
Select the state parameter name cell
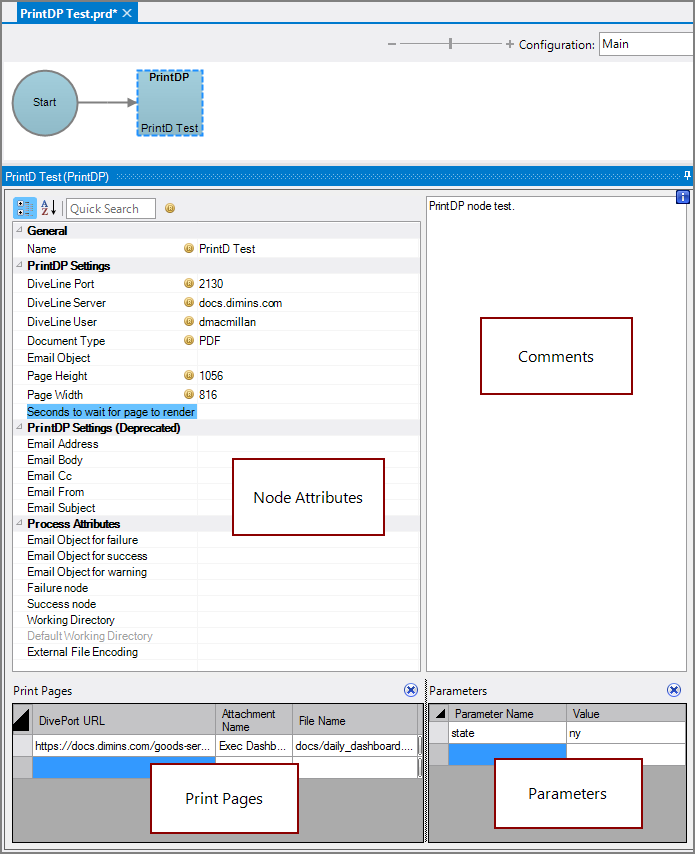[508, 733]
